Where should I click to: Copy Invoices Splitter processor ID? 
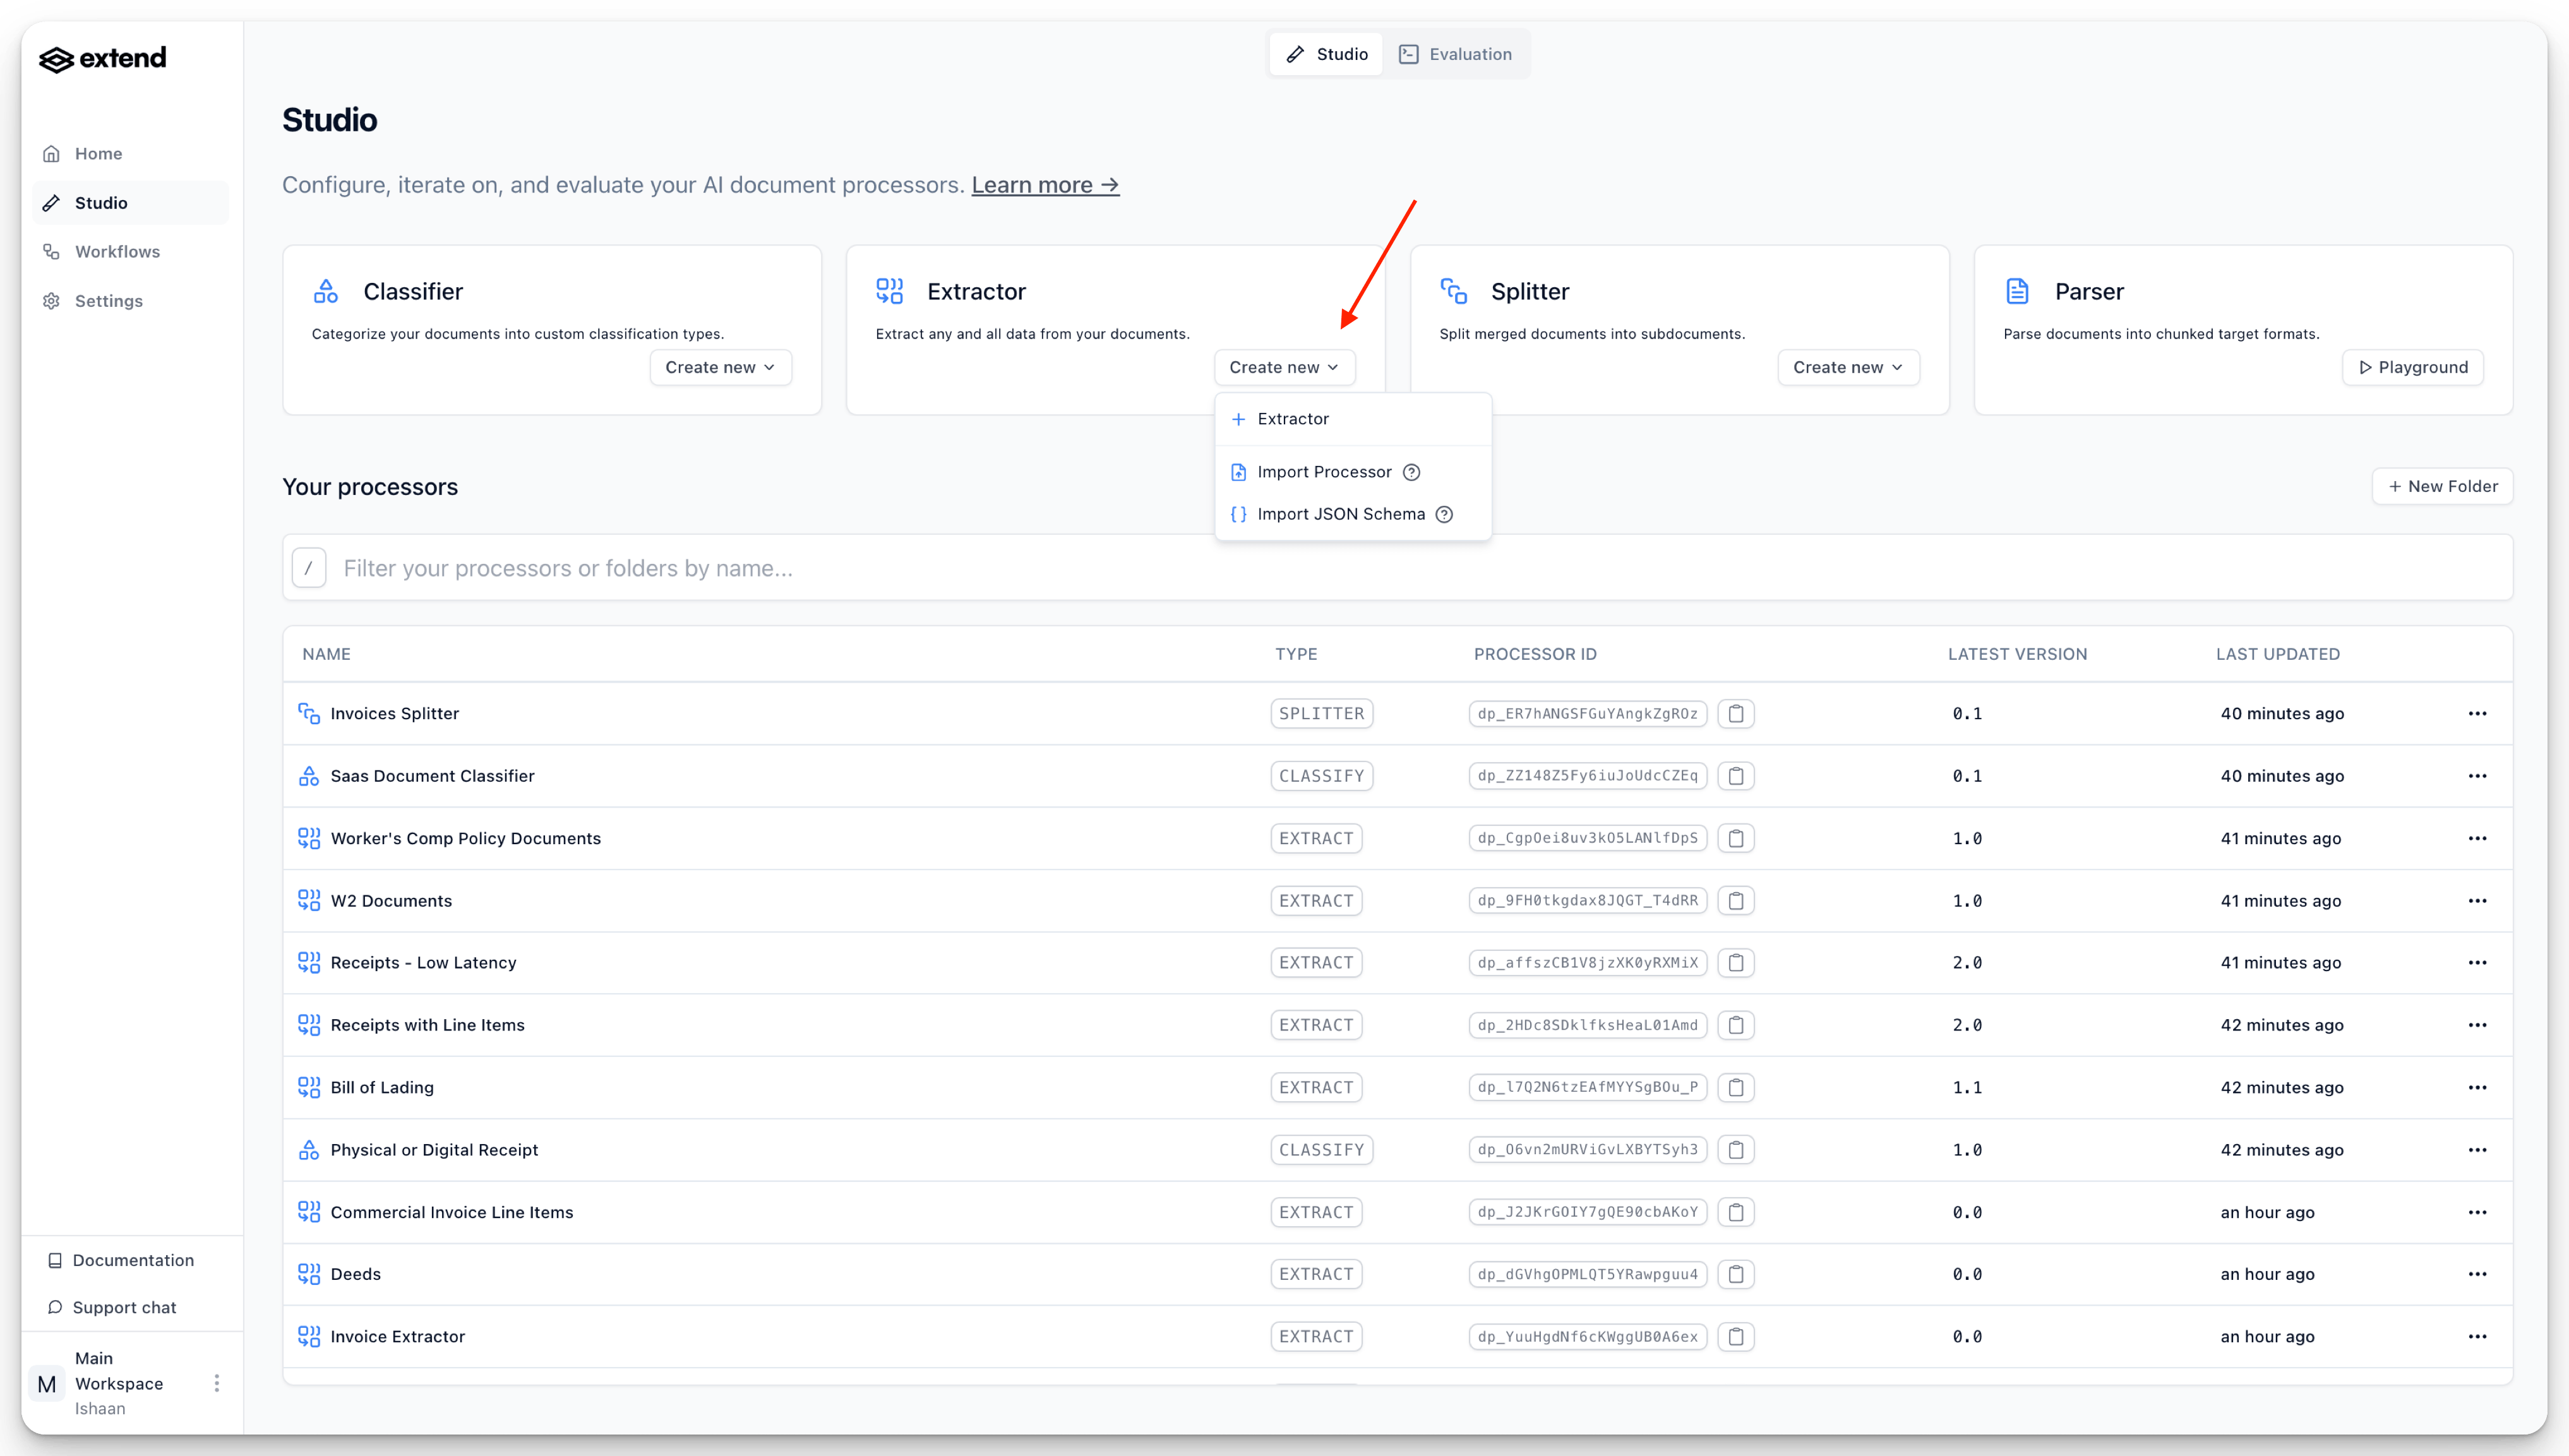1736,713
